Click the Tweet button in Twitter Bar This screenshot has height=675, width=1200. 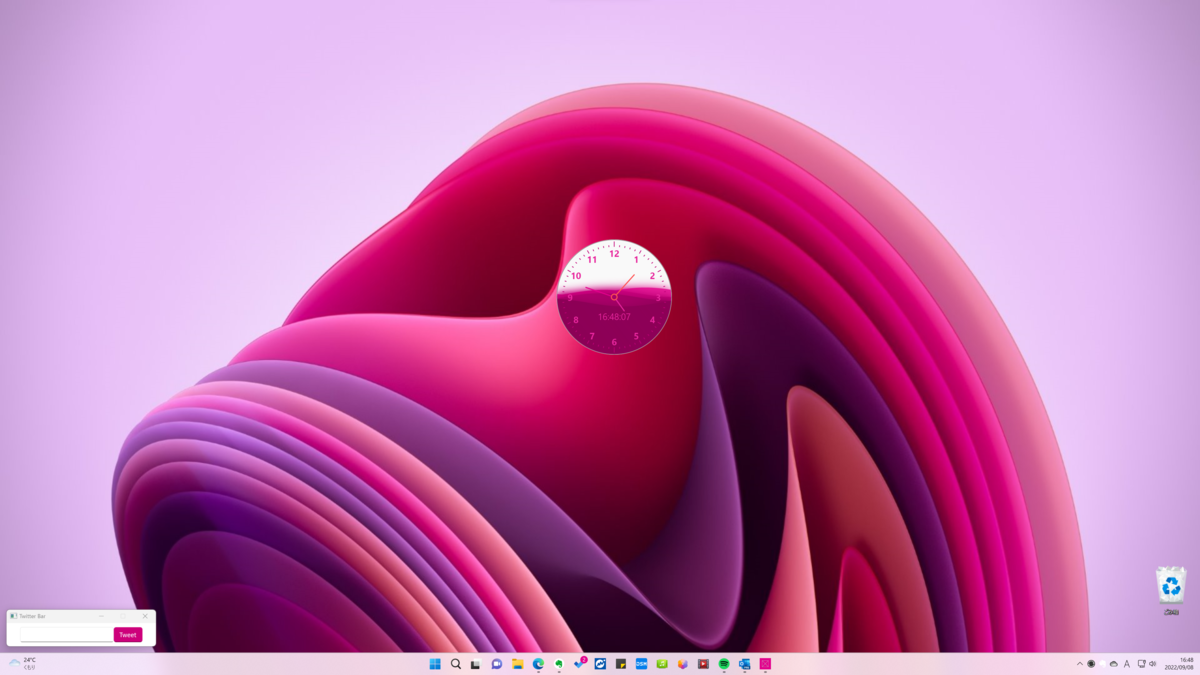click(128, 635)
